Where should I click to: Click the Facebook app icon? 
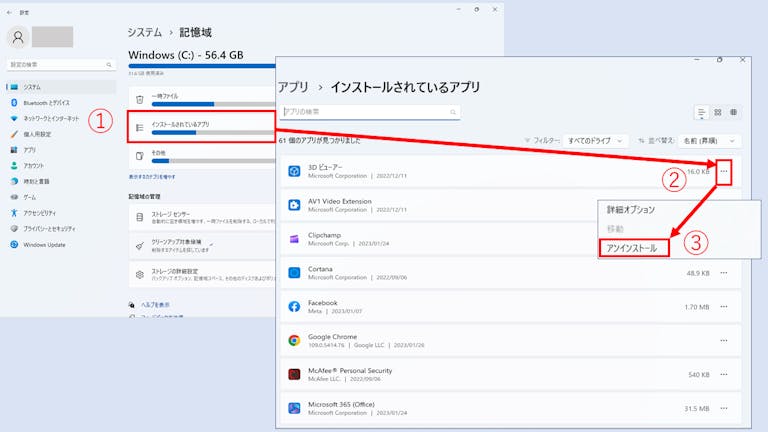tap(294, 307)
